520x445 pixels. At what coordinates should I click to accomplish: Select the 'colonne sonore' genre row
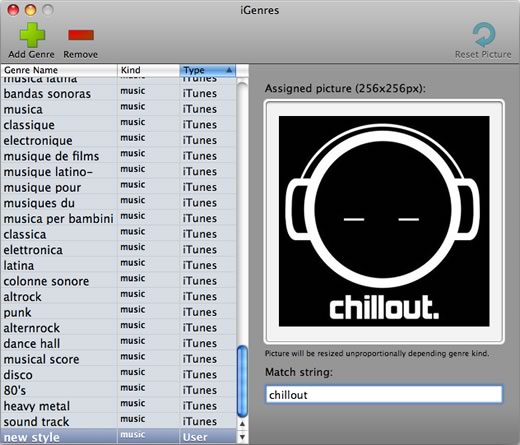(118, 281)
